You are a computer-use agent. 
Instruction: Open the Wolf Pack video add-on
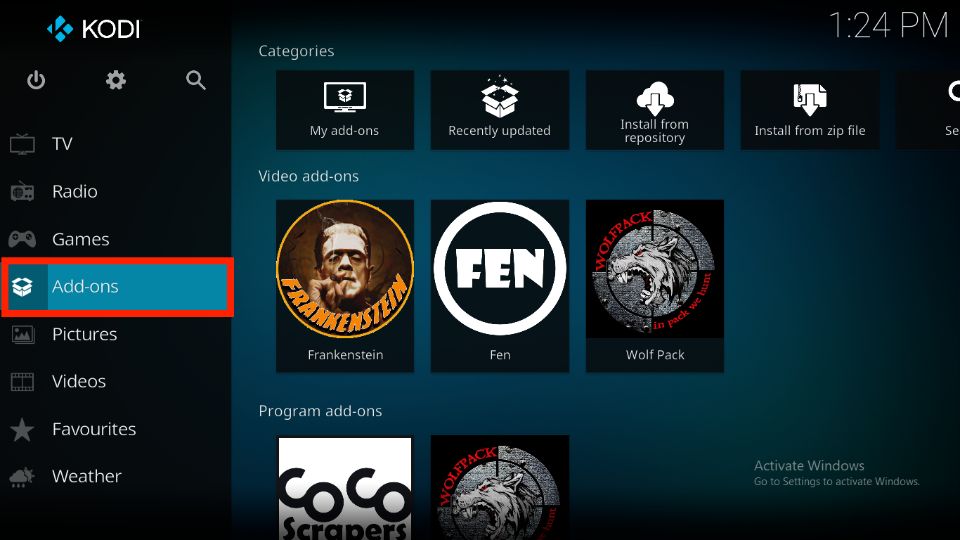coord(654,286)
